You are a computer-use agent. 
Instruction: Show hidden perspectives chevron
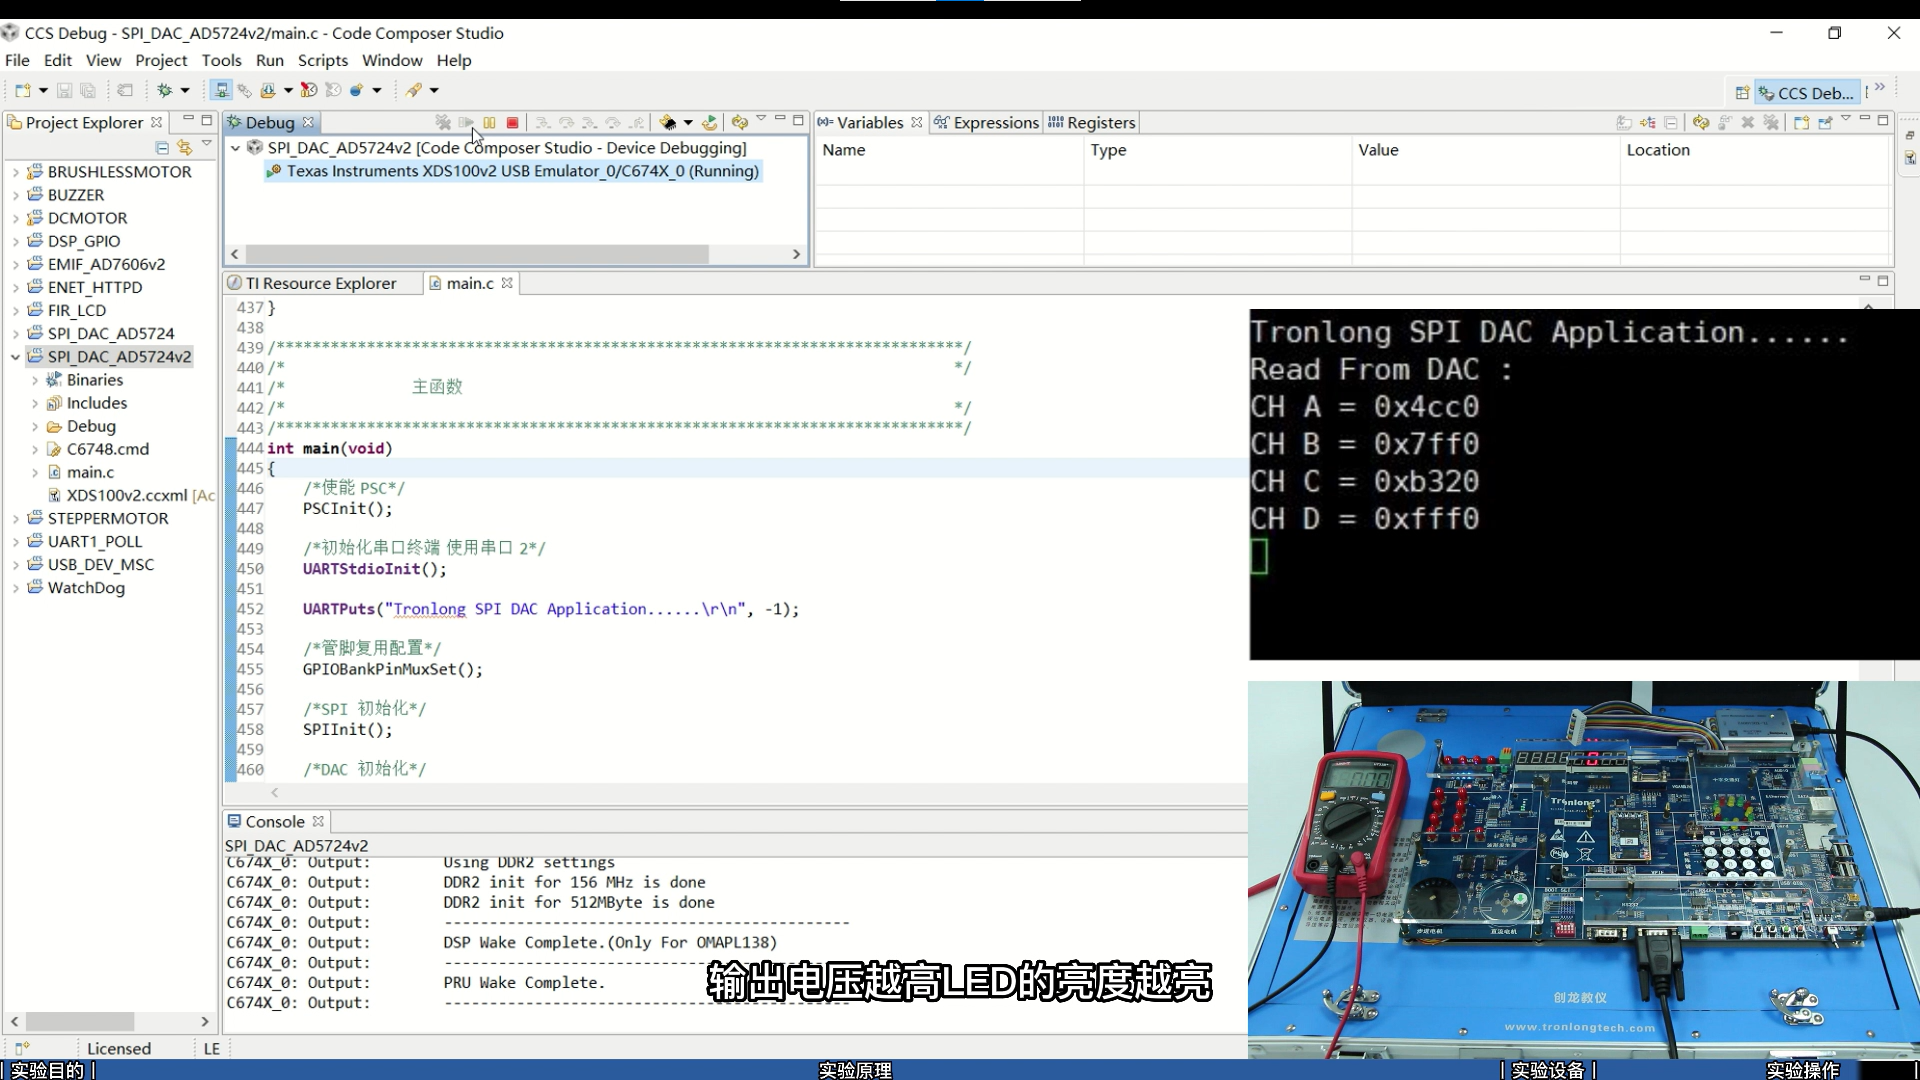(1880, 88)
